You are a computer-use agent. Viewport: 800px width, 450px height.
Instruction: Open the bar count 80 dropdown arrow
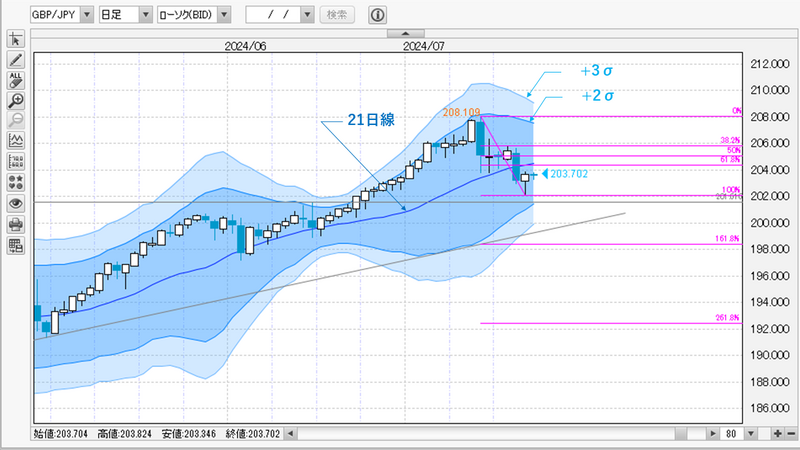[751, 434]
